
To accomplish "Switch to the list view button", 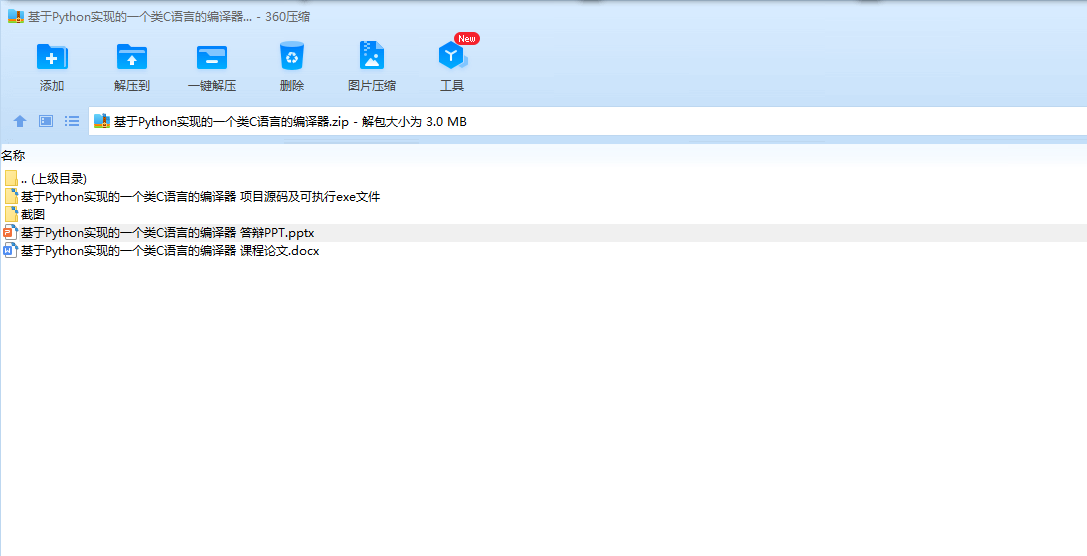I will (x=72, y=121).
